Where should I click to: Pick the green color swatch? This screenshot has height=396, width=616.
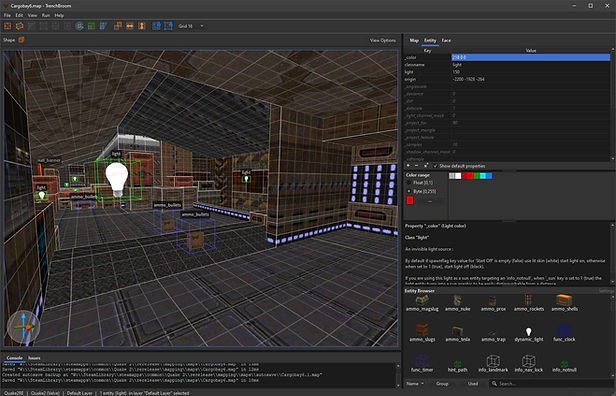click(477, 176)
